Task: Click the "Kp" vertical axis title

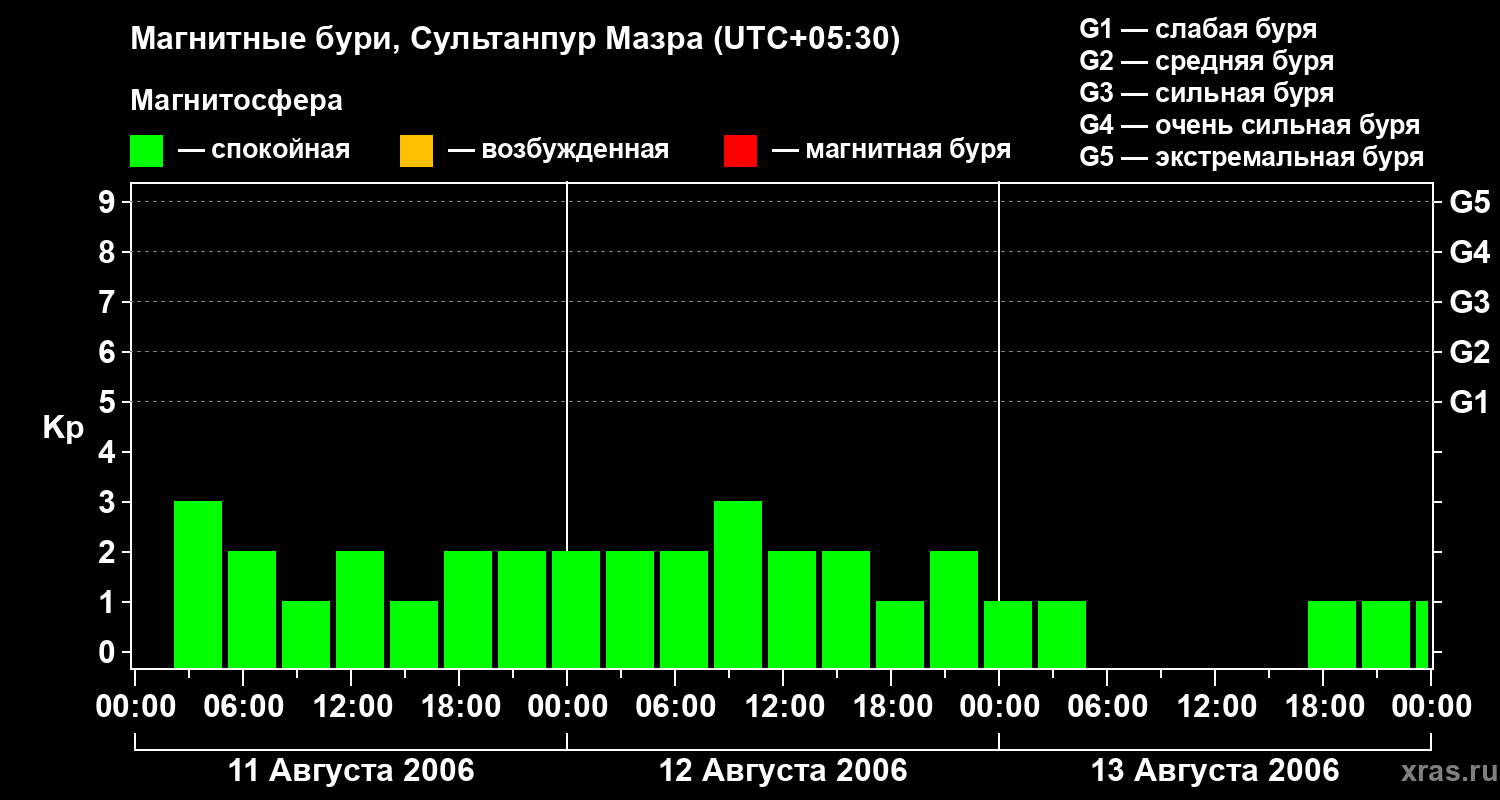Action: coord(63,428)
